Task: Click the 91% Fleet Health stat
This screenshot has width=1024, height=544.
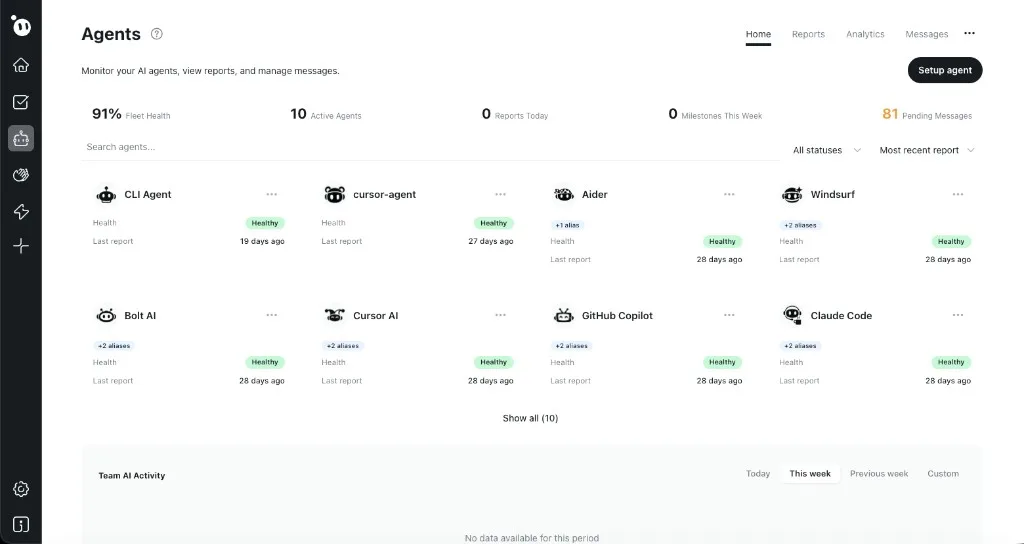Action: point(131,114)
